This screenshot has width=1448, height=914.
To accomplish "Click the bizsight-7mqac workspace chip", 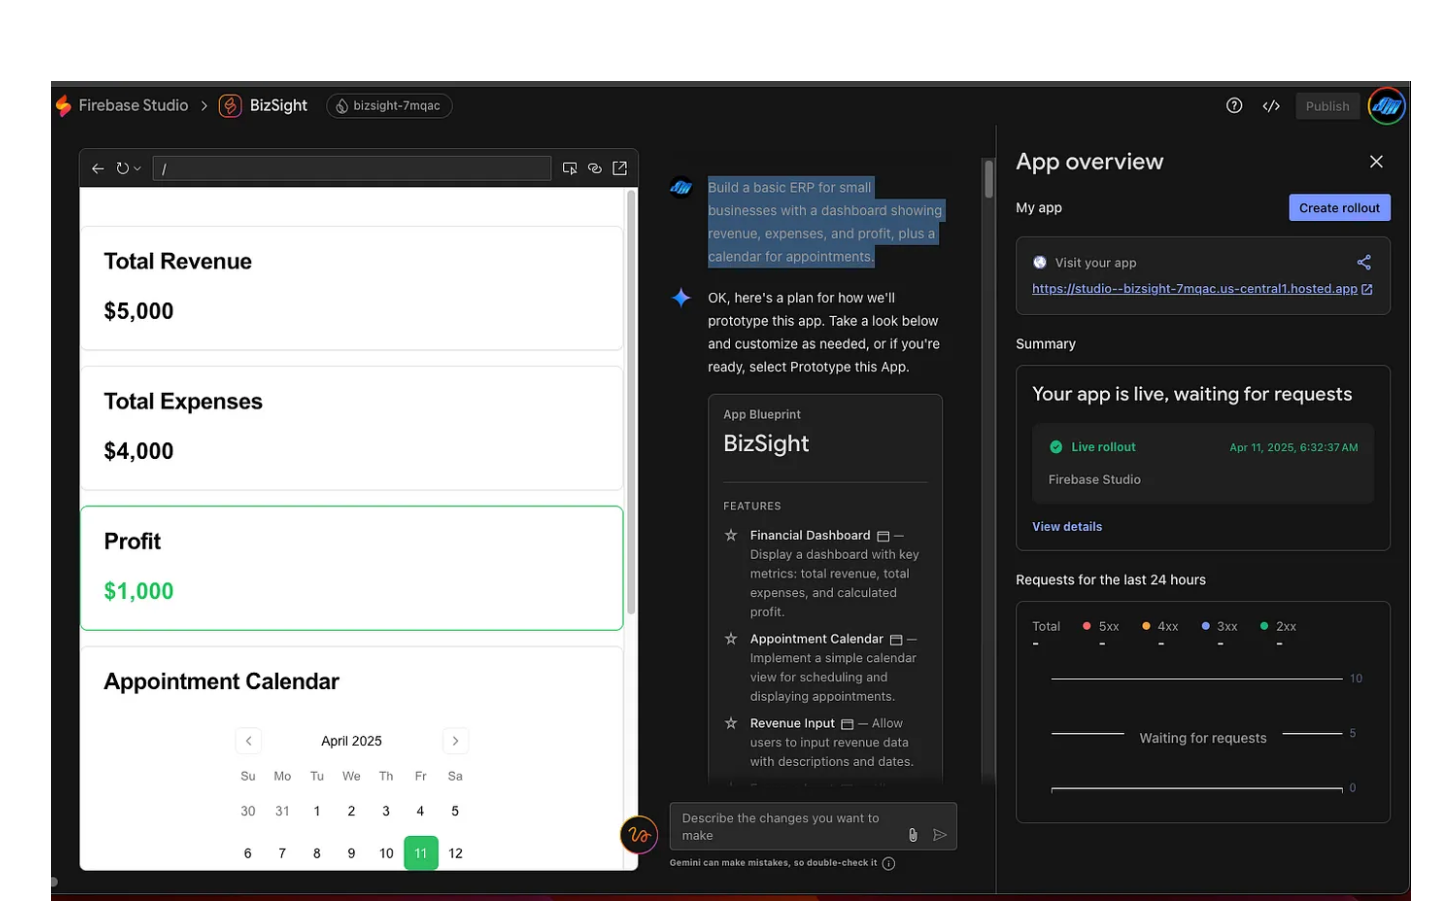I will pos(389,106).
